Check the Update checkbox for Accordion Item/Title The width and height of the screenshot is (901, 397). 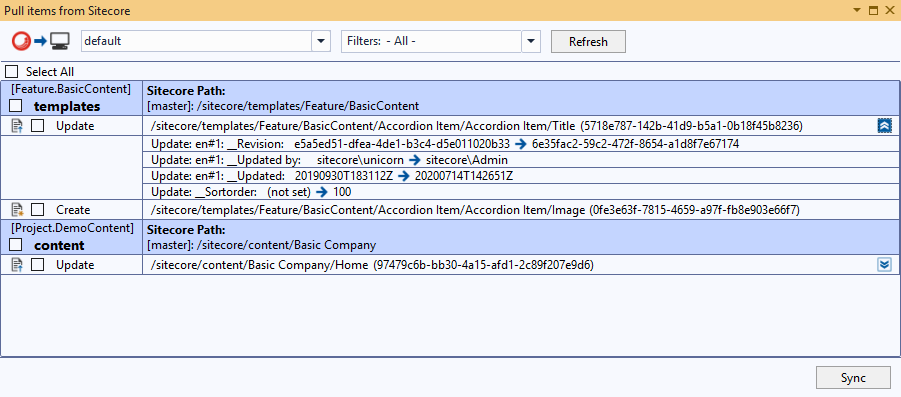pyautogui.click(x=37, y=126)
